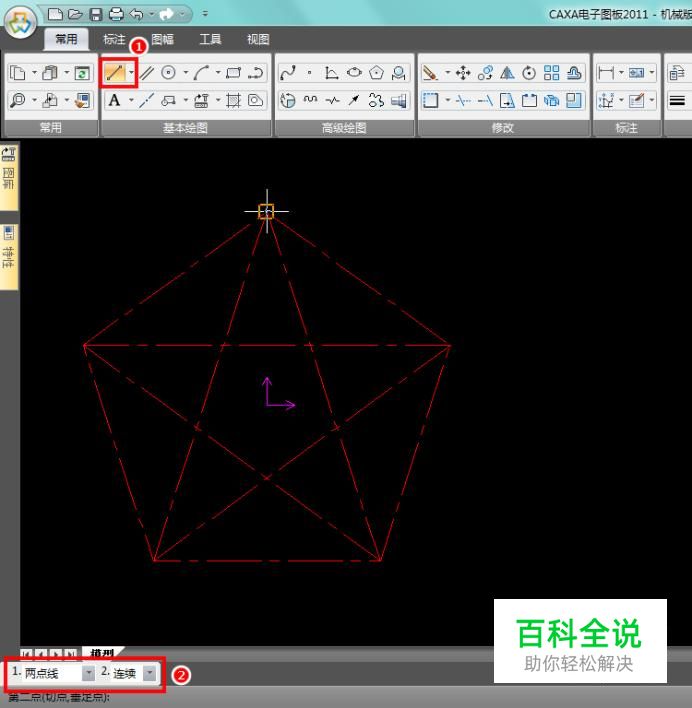
Task: Open the 两点线 line type dropdown
Action: coord(88,674)
